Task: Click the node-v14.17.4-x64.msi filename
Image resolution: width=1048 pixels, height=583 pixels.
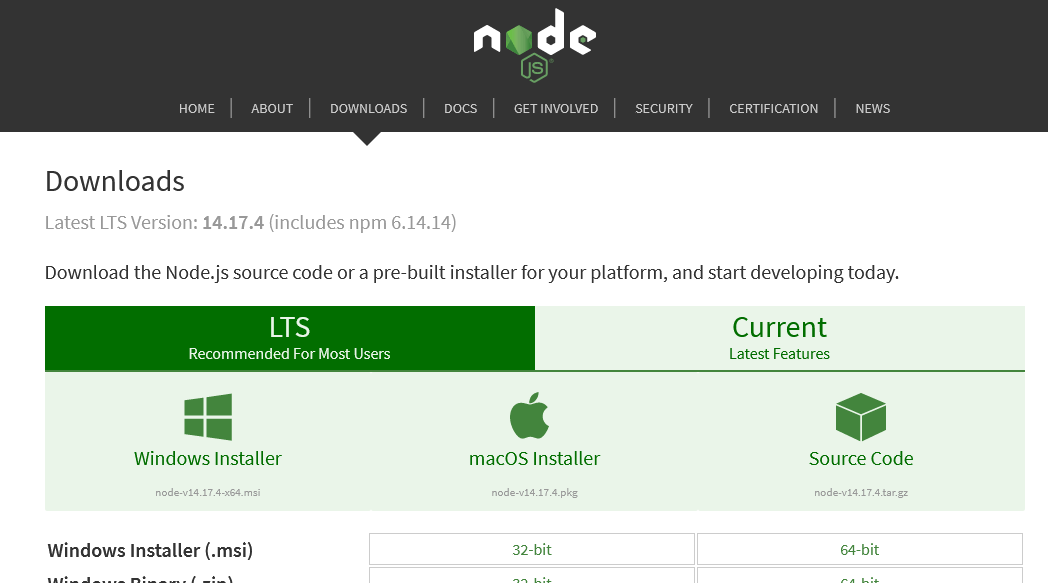Action: click(x=208, y=493)
